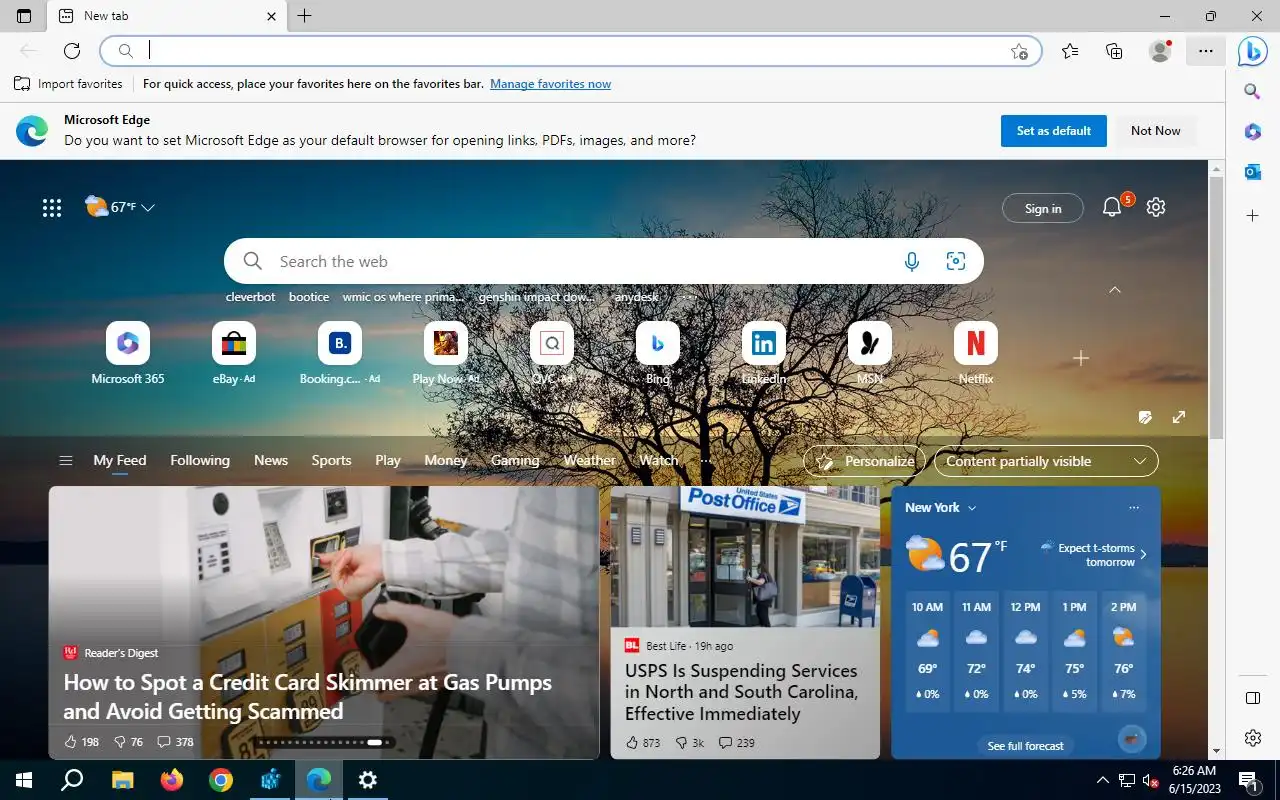Image resolution: width=1280 pixels, height=800 pixels.
Task: Open Microsoft 365 sidebar icon
Action: click(1252, 132)
